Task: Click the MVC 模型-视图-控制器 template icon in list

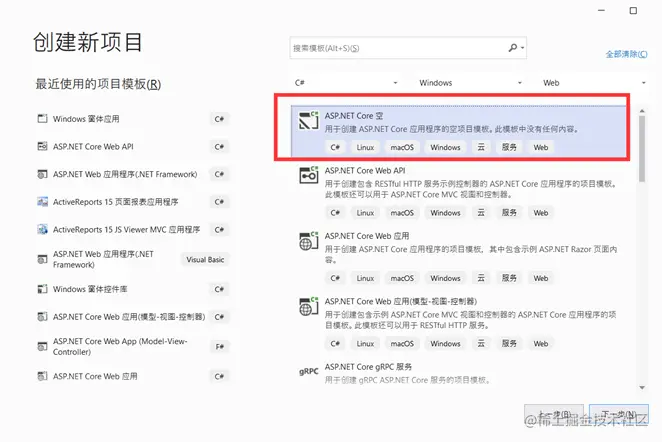Action: [x=309, y=306]
